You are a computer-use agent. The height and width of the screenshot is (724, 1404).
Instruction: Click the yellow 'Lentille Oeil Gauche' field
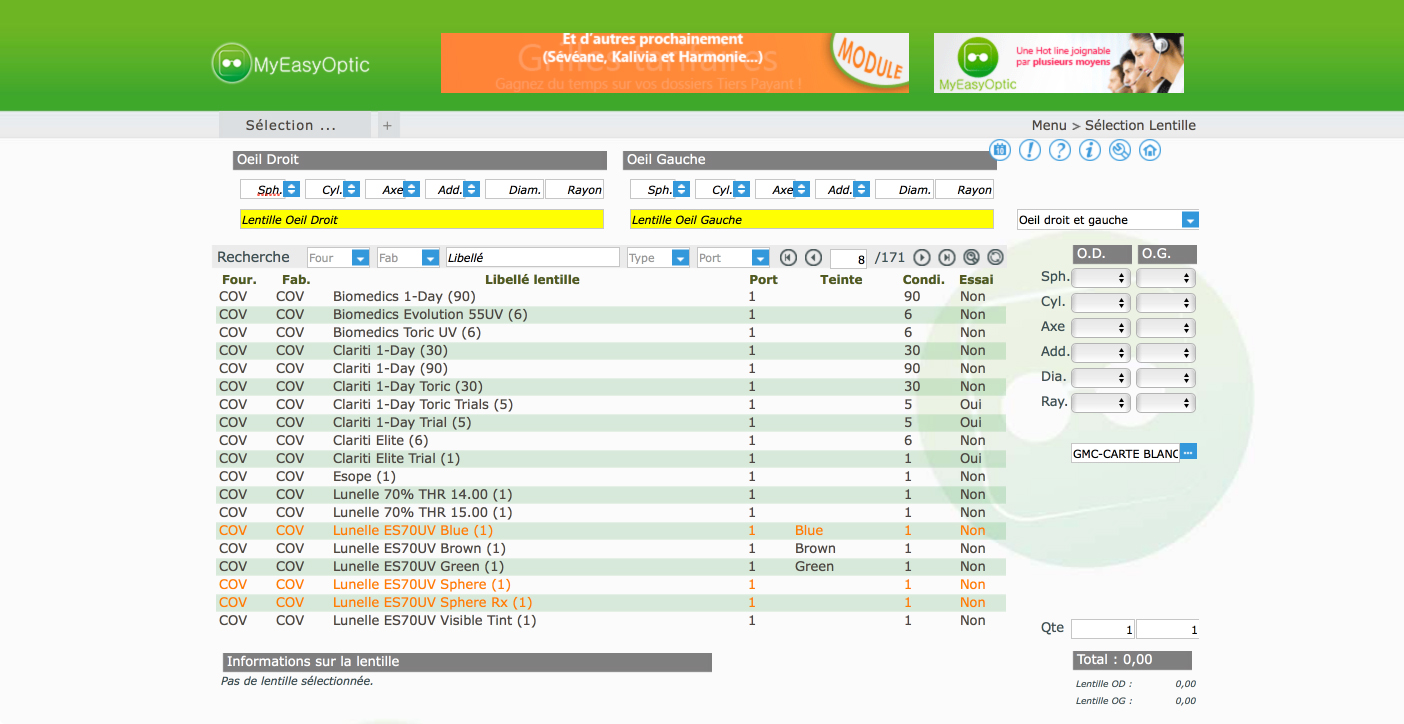812,219
